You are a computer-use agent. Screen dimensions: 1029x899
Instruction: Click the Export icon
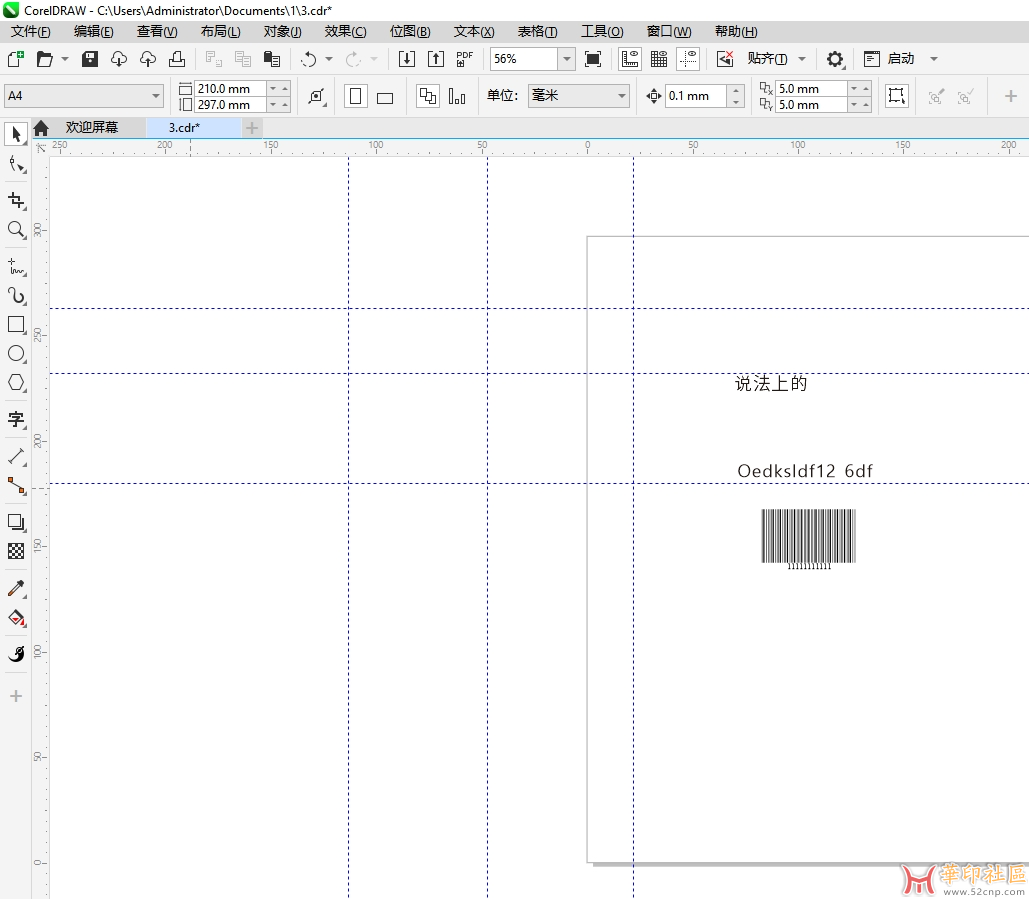[x=436, y=59]
